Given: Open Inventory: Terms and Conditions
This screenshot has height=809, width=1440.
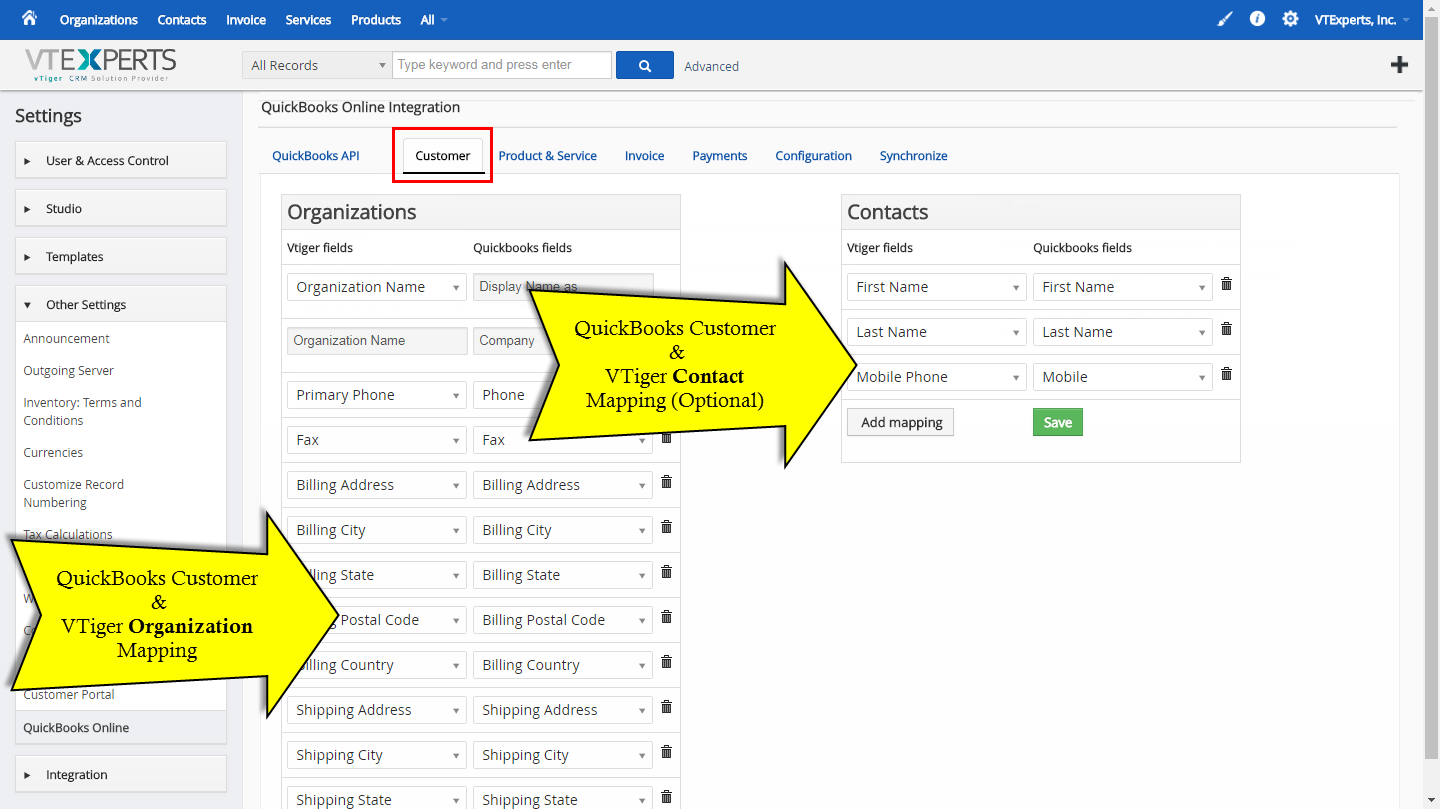Looking at the screenshot, I should (x=83, y=412).
